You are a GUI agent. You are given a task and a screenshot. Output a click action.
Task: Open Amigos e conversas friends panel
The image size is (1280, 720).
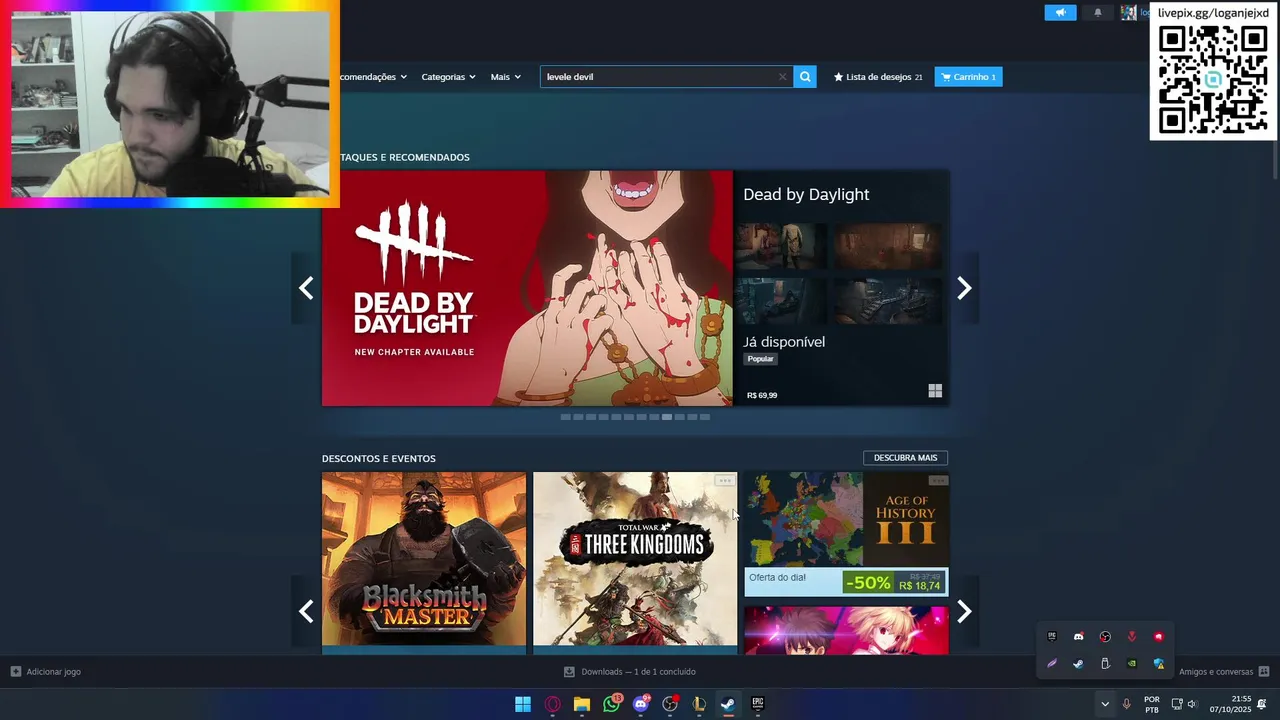click(x=1224, y=672)
